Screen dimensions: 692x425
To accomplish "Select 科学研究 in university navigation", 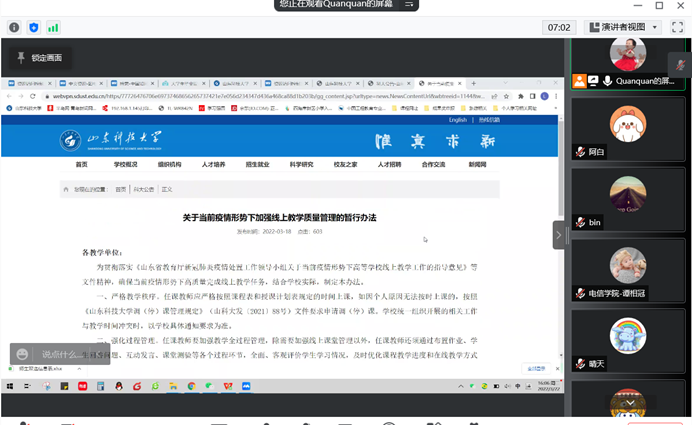I will point(301,164).
